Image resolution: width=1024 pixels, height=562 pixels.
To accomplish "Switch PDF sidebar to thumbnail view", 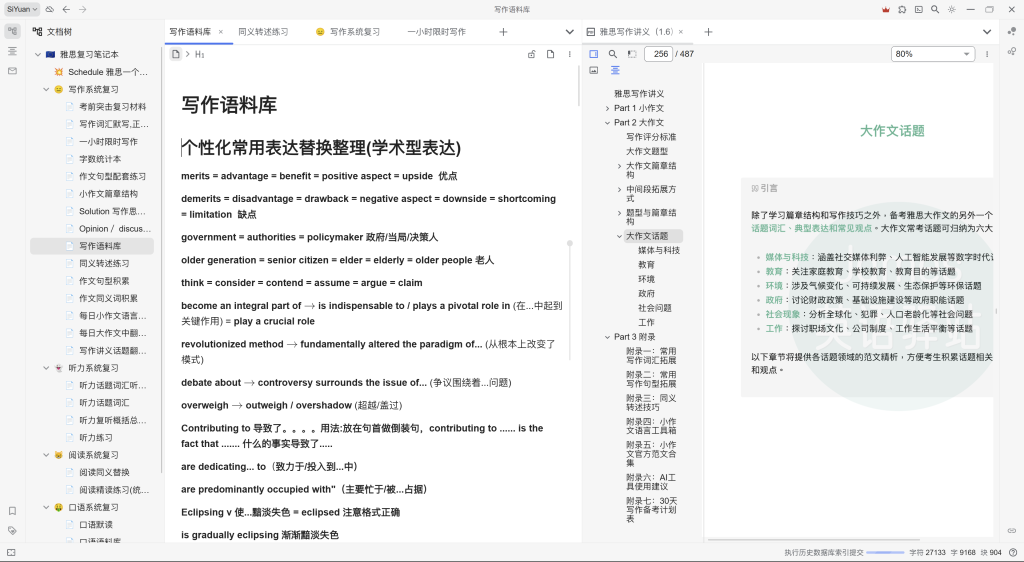I will 594,70.
